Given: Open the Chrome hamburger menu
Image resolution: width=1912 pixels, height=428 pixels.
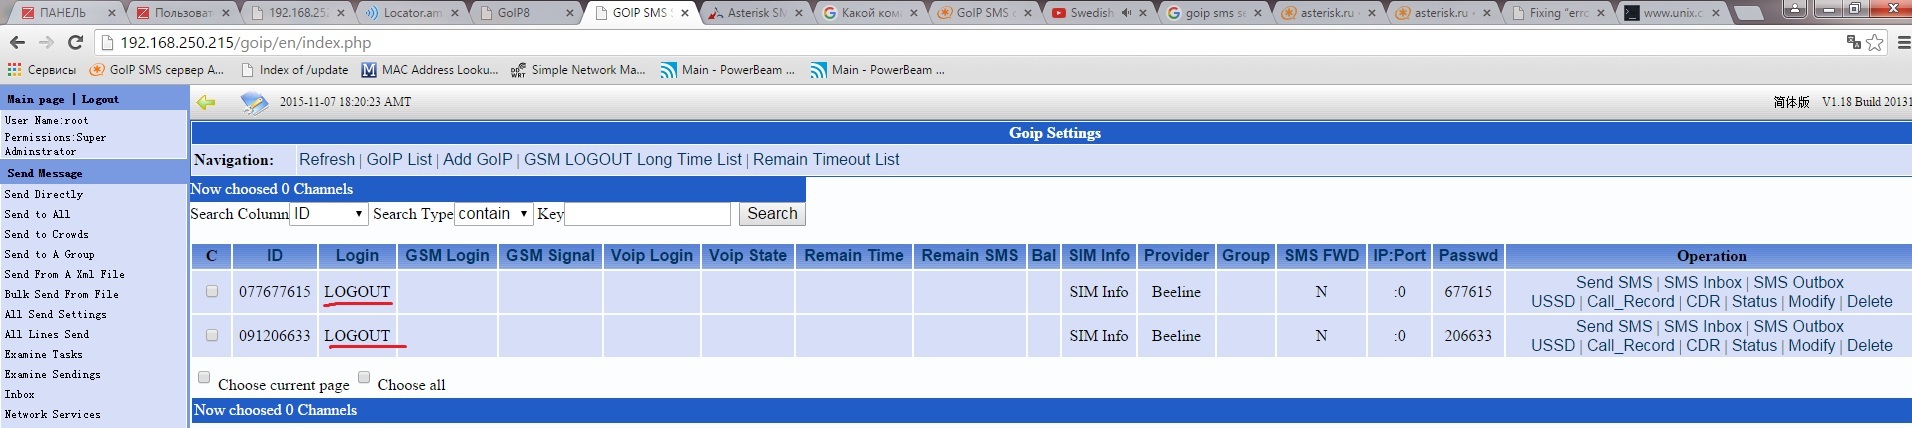Looking at the screenshot, I should pos(1903,42).
